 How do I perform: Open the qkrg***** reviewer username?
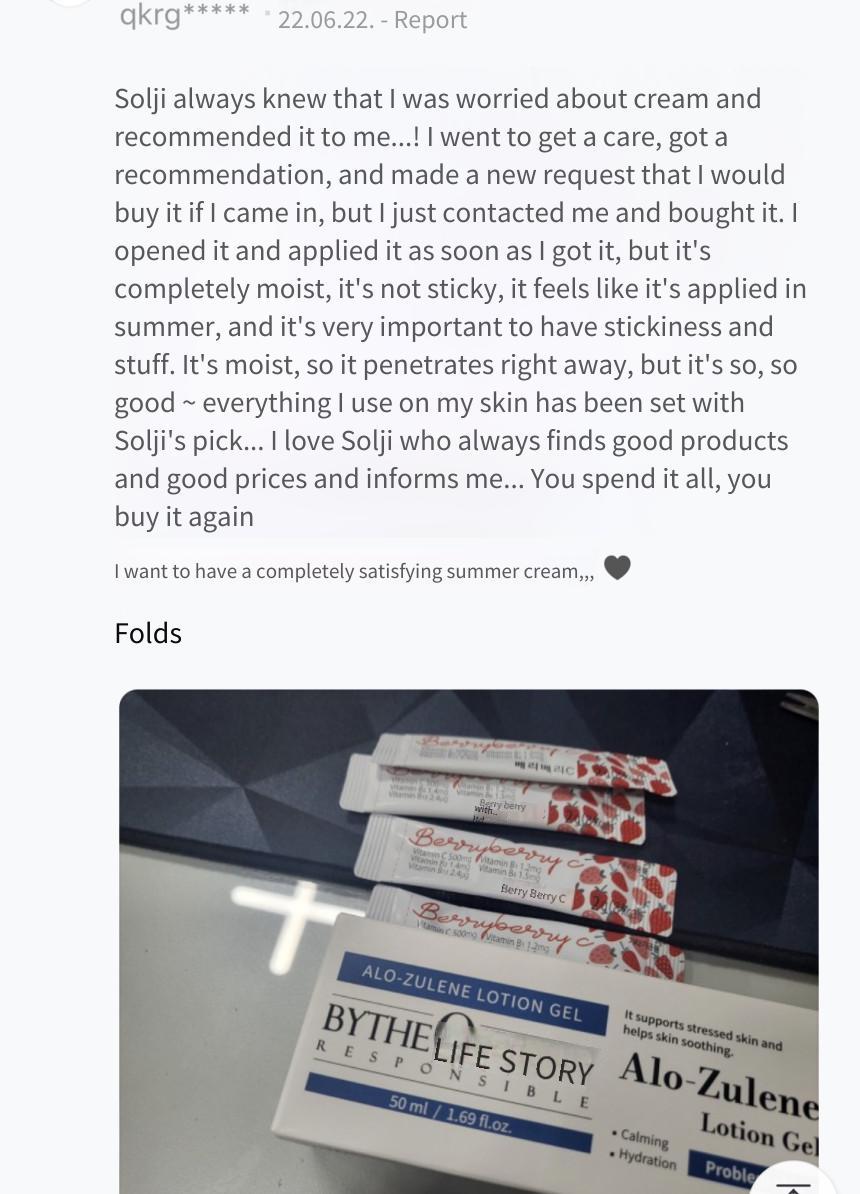pos(184,14)
